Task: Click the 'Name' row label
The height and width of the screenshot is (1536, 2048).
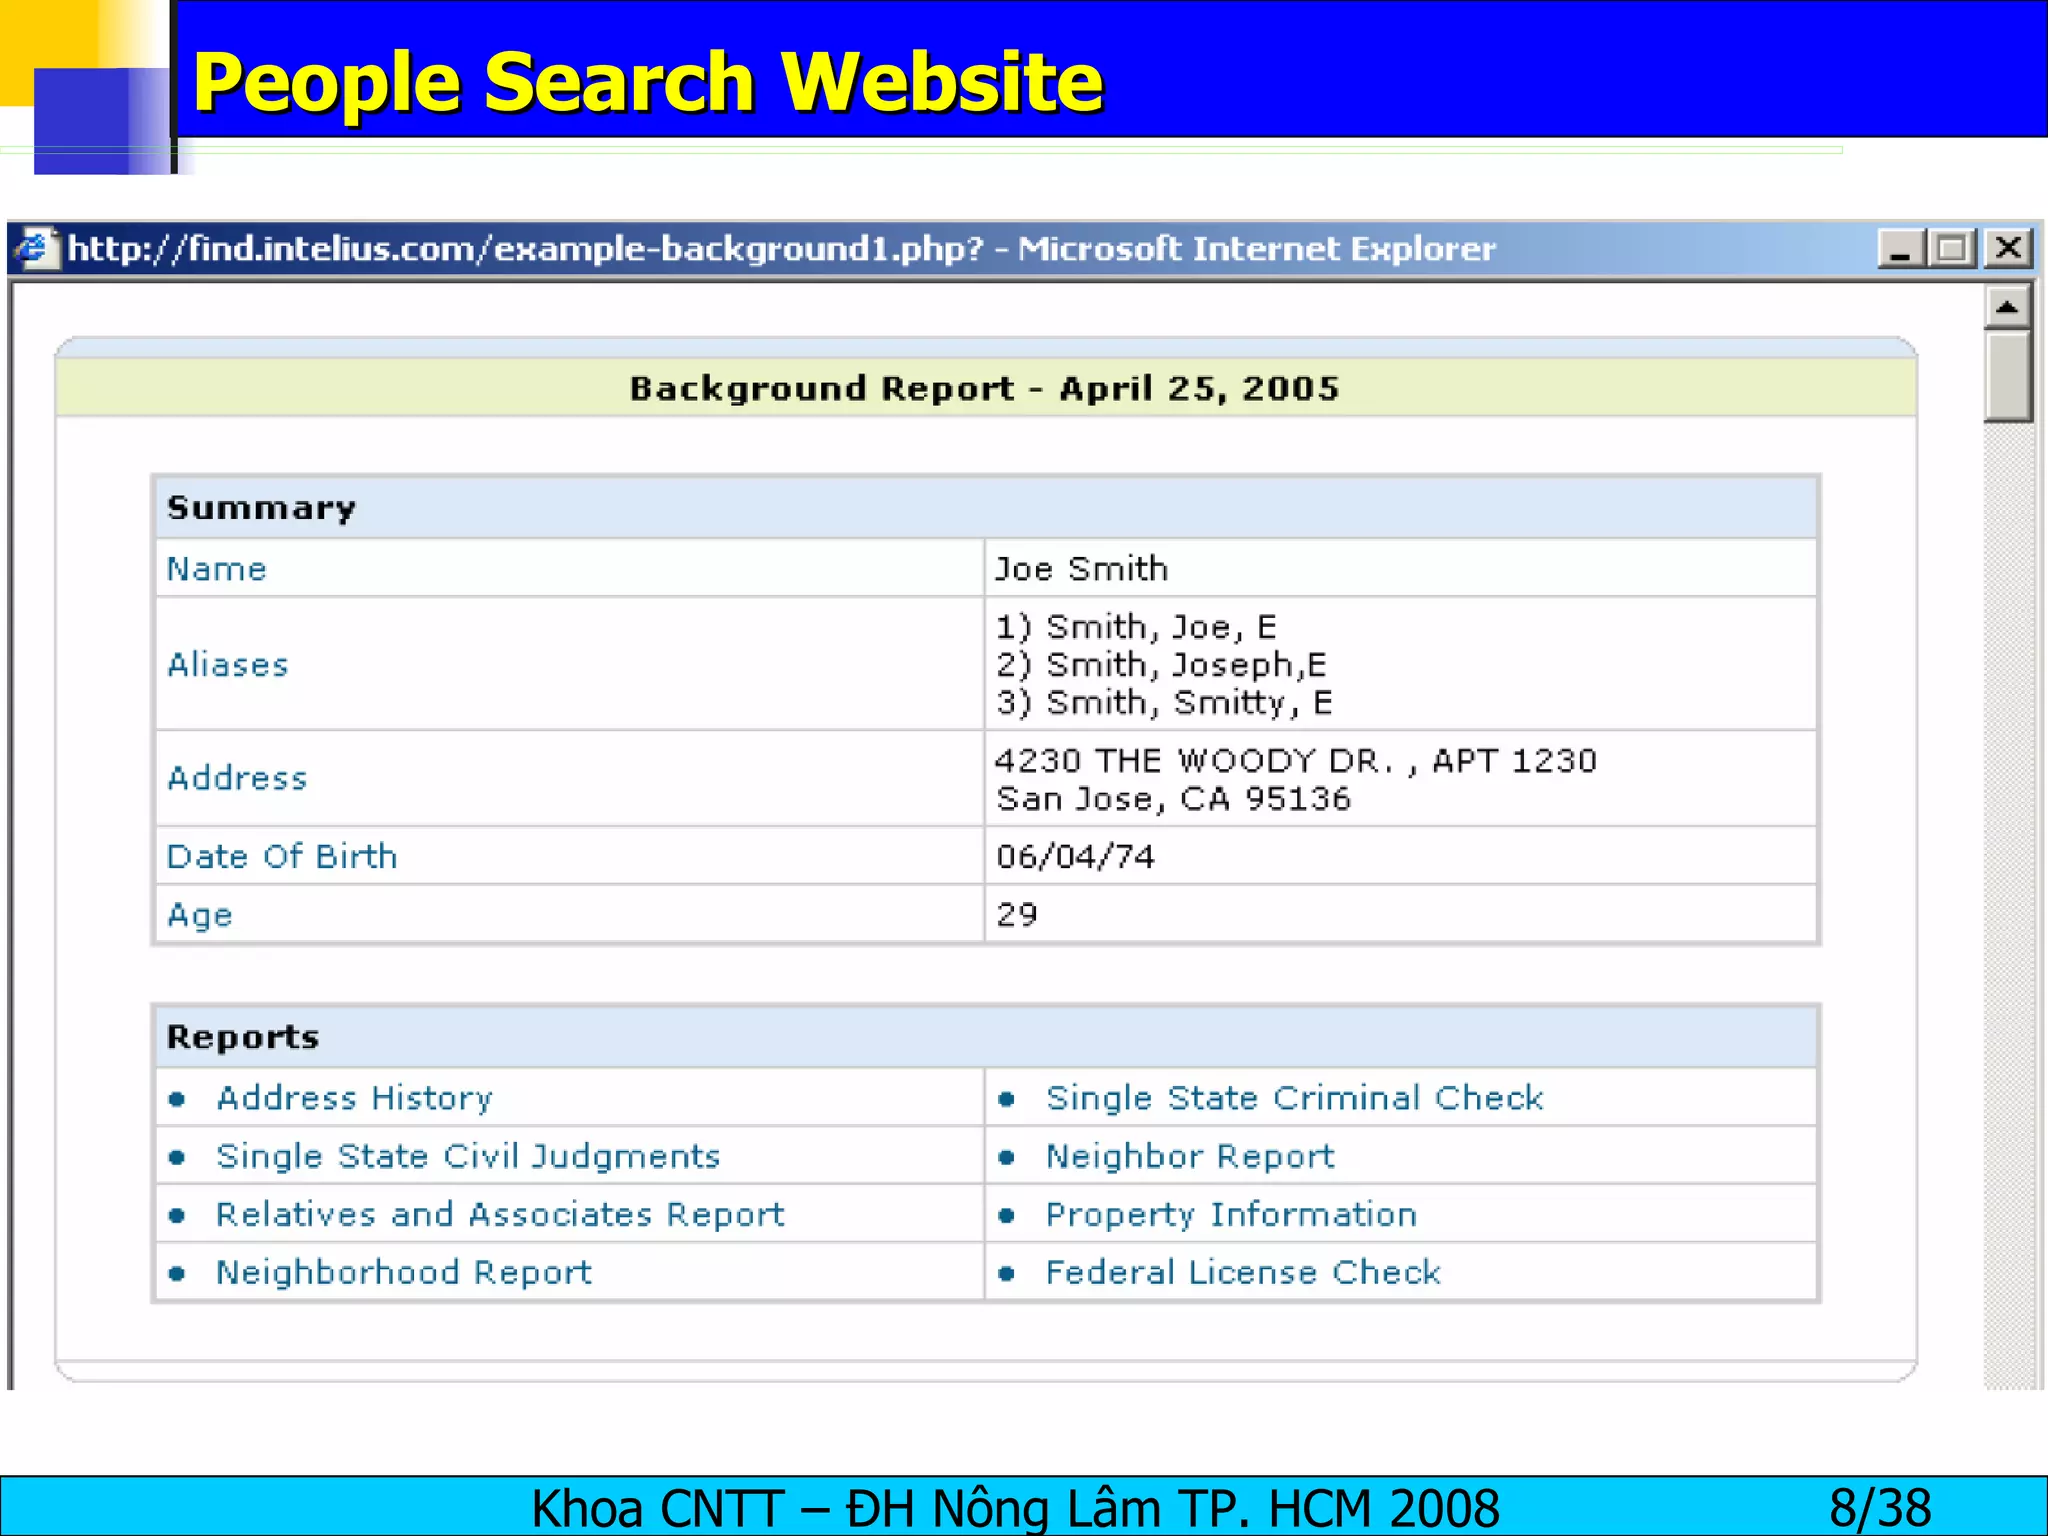Action: coord(217,569)
